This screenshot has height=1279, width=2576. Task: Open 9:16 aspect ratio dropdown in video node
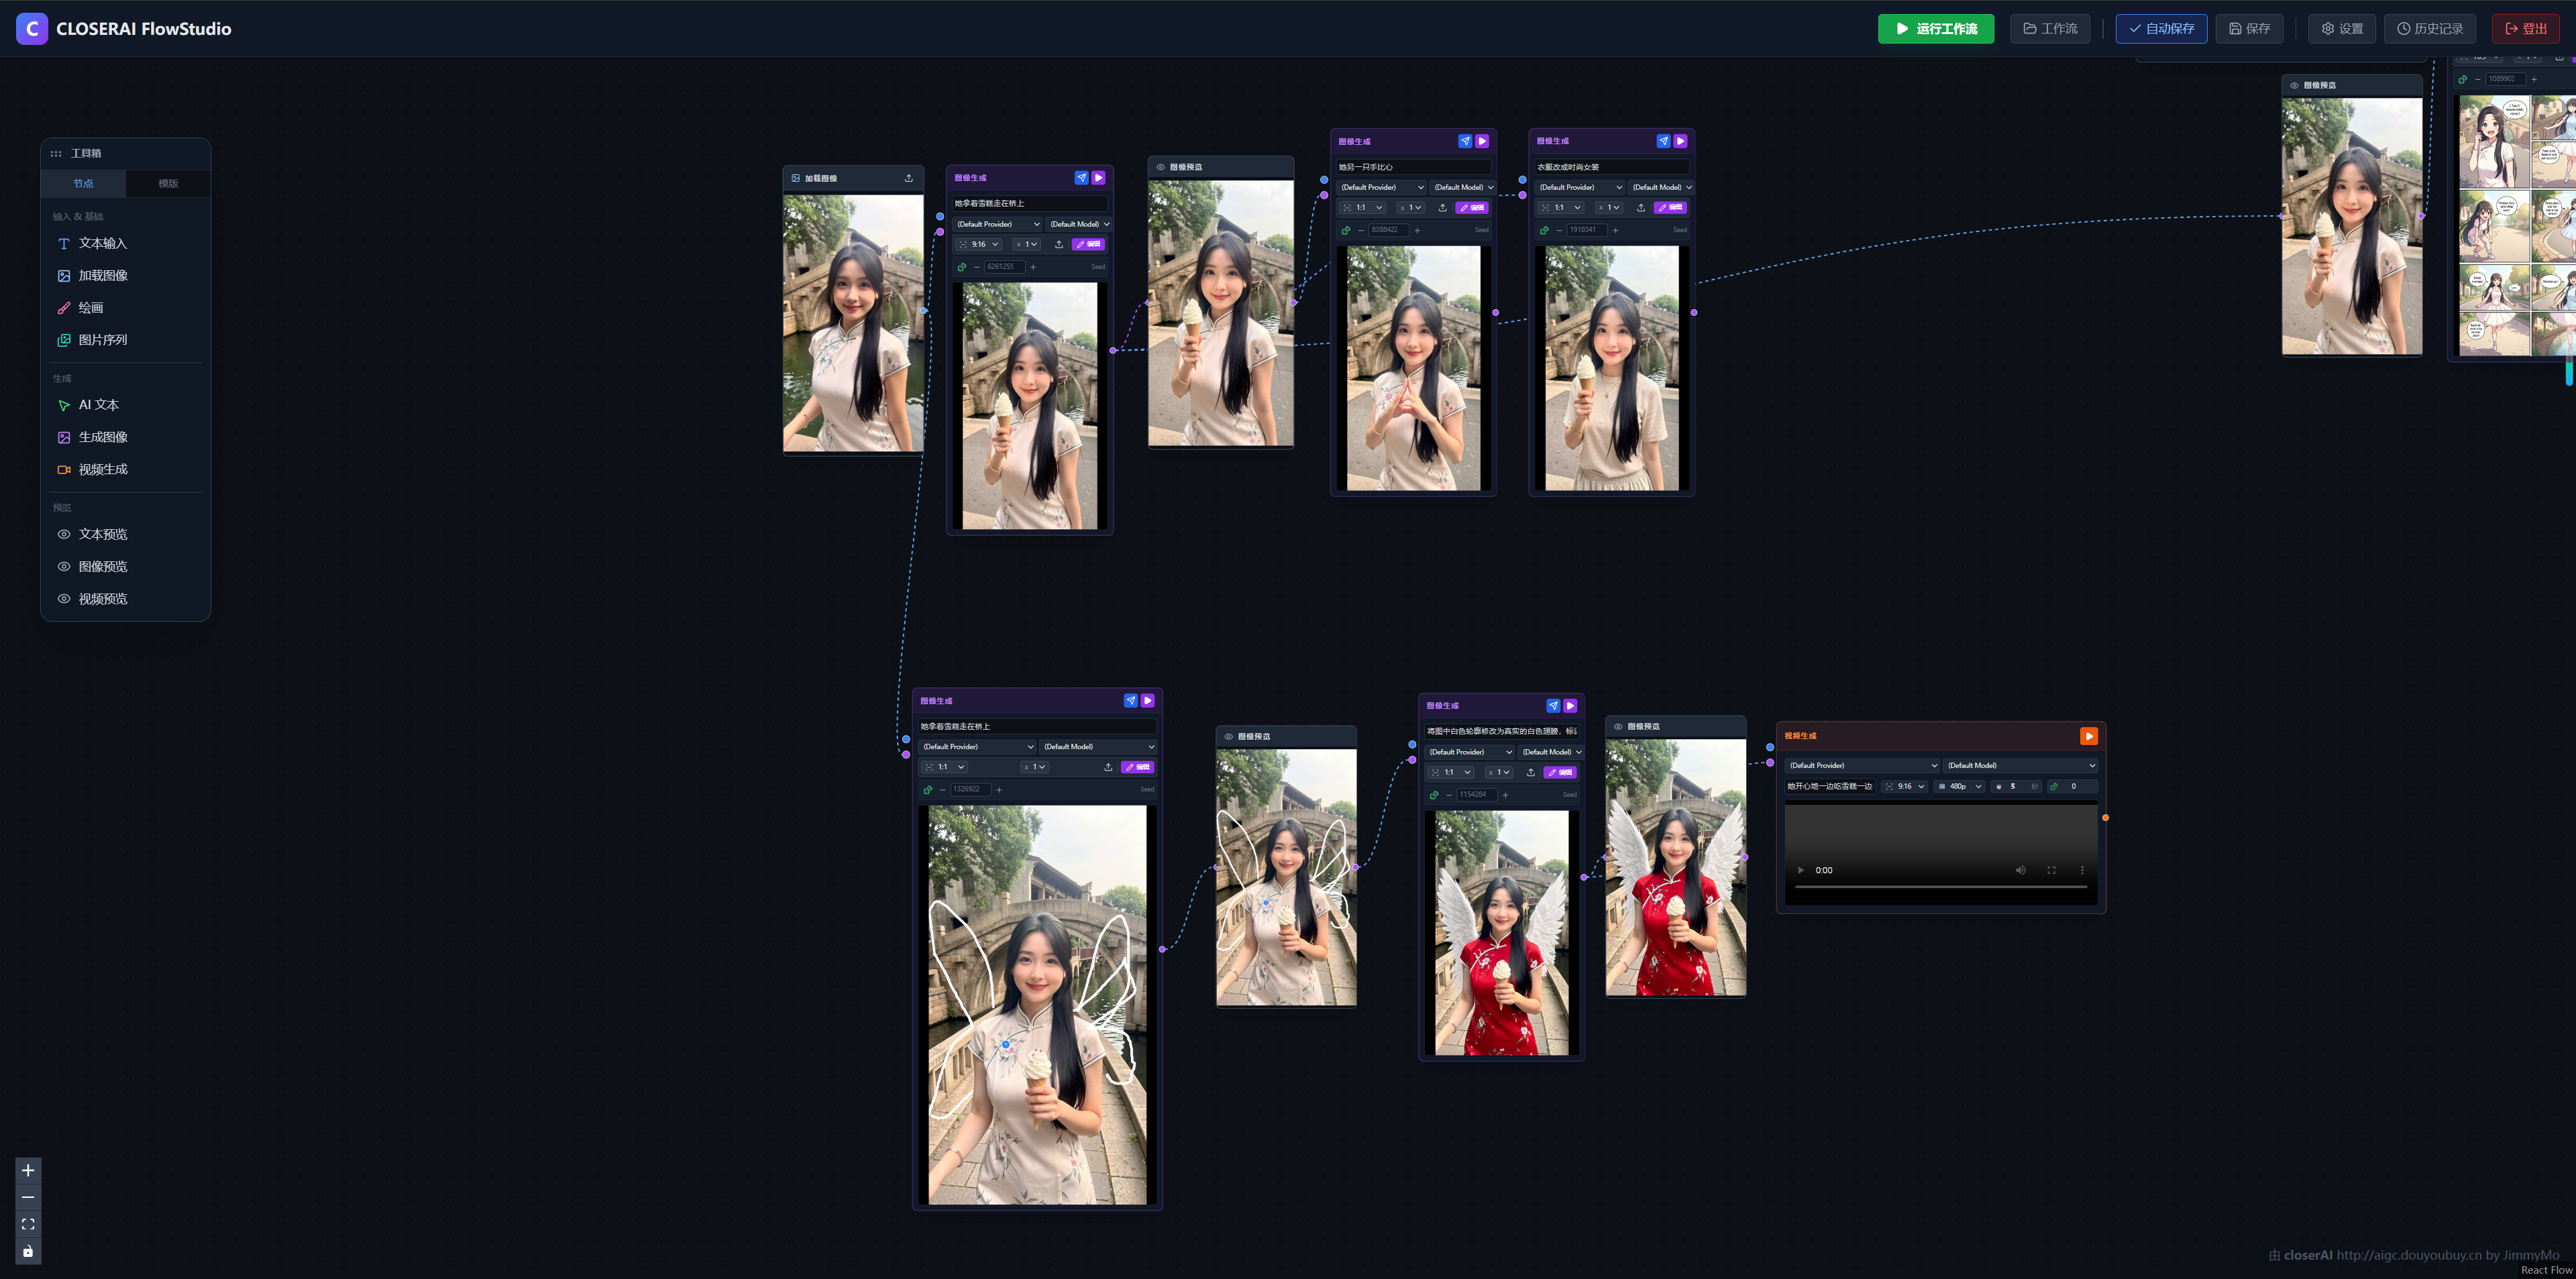click(x=1905, y=786)
